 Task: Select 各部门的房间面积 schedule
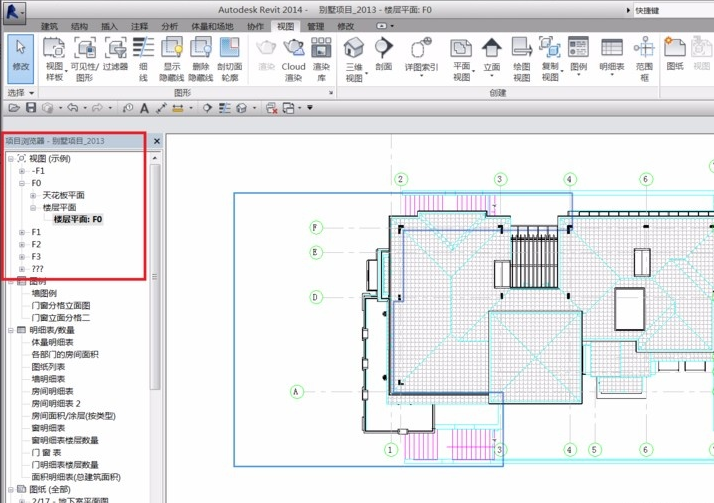65,355
